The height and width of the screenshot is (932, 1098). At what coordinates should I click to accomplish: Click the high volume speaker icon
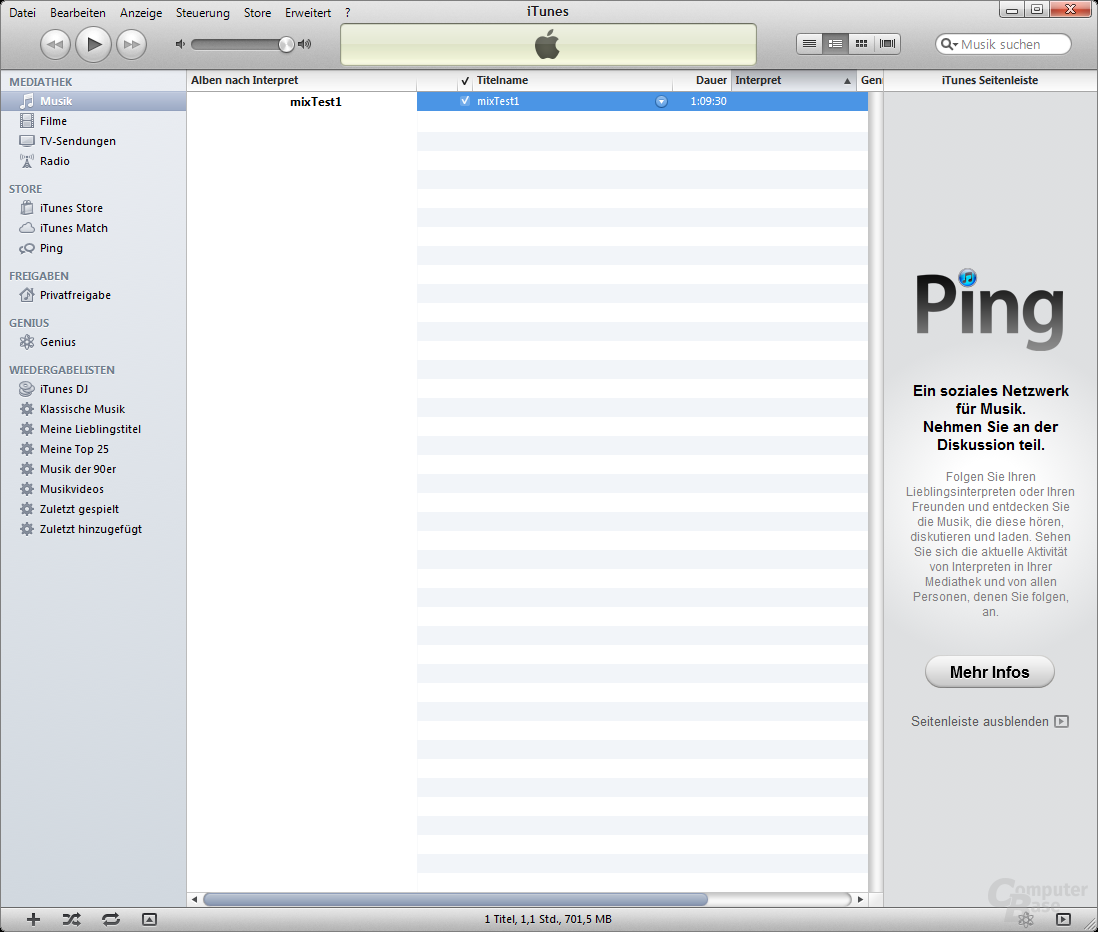tap(305, 44)
